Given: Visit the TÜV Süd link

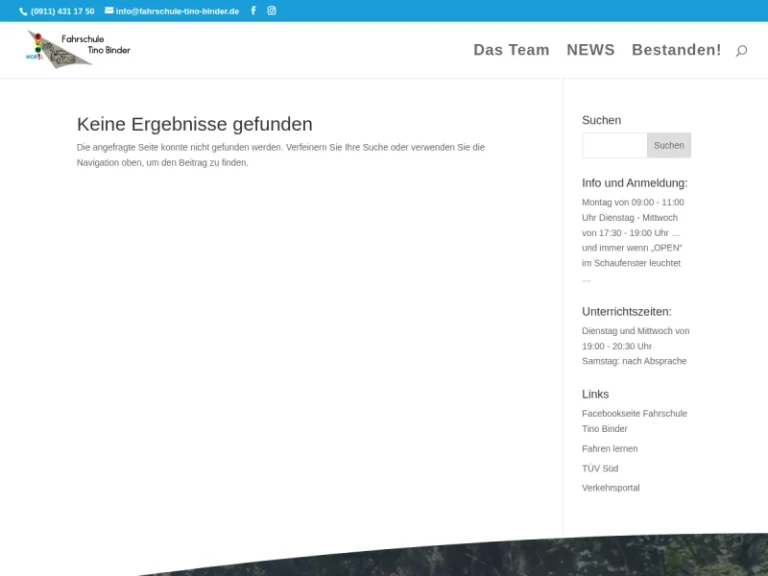Looking at the screenshot, I should [x=600, y=468].
